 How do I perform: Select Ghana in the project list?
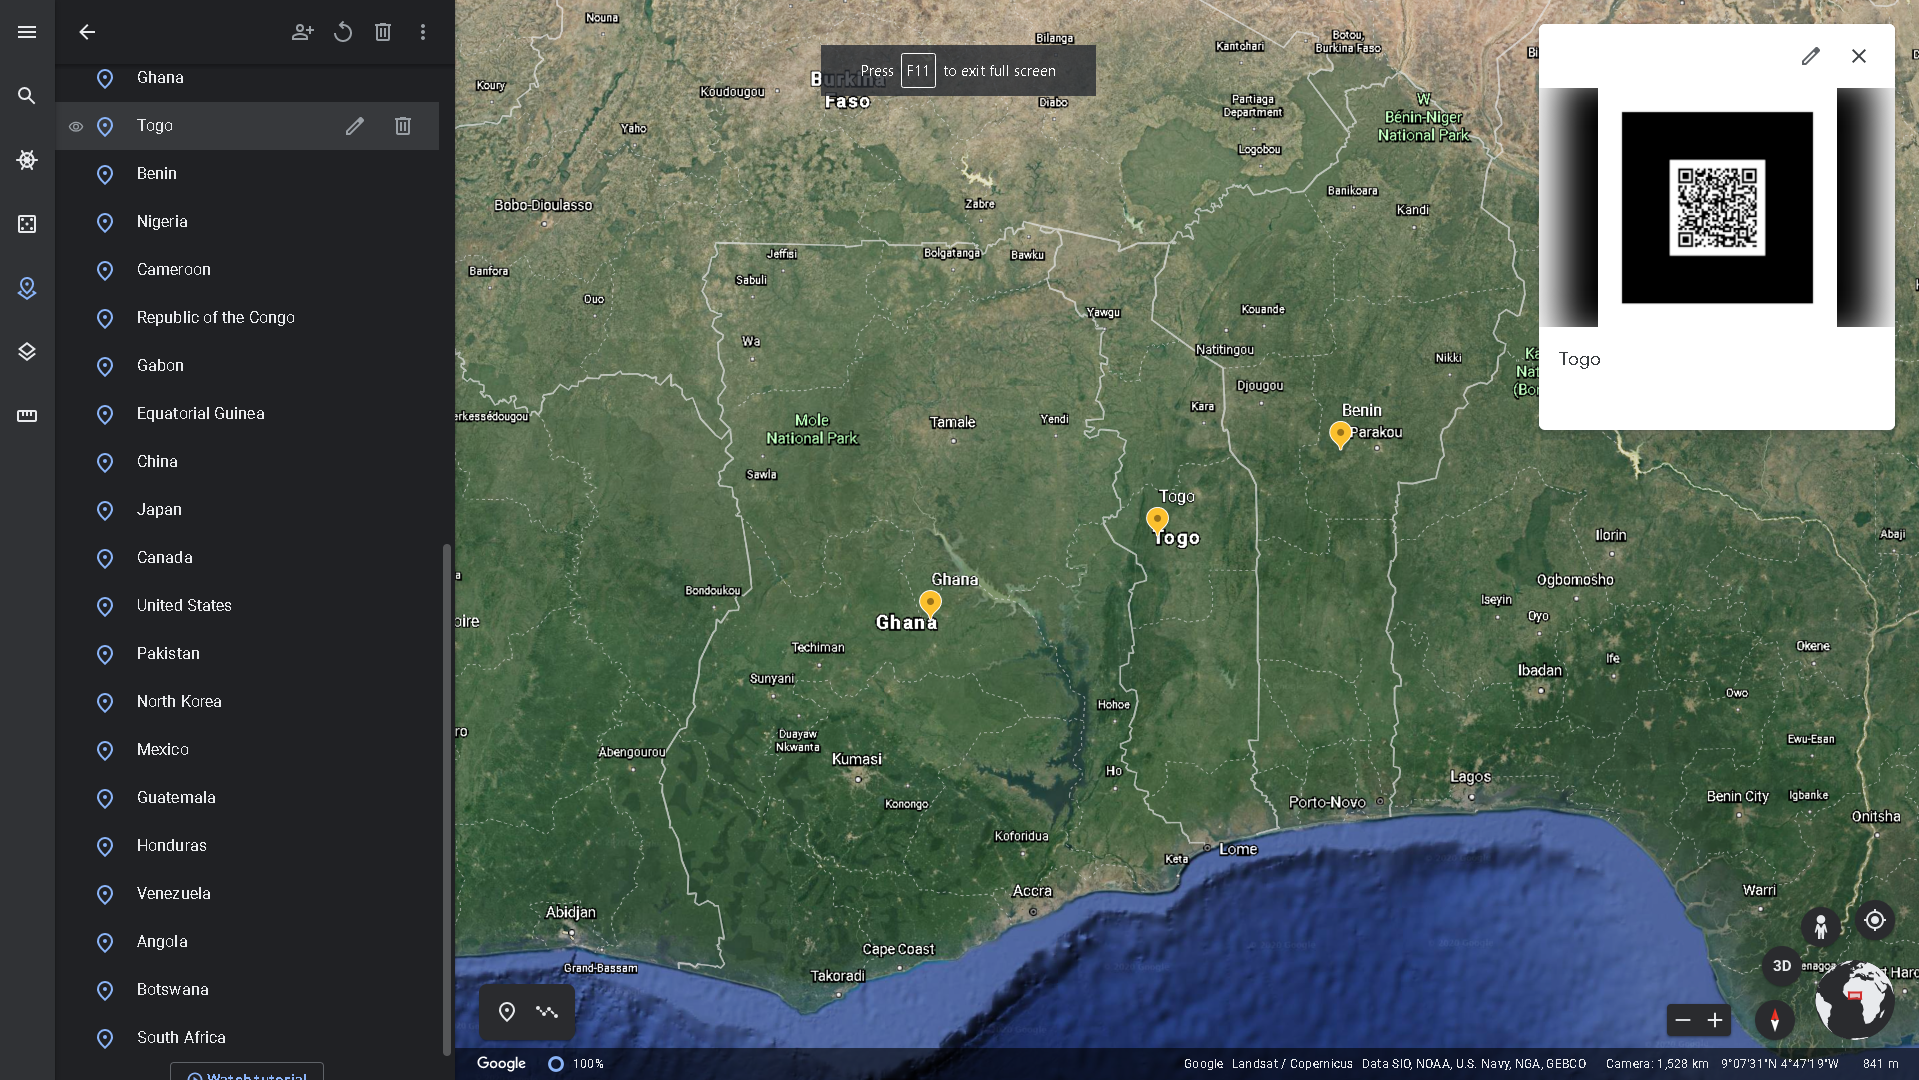247,78
